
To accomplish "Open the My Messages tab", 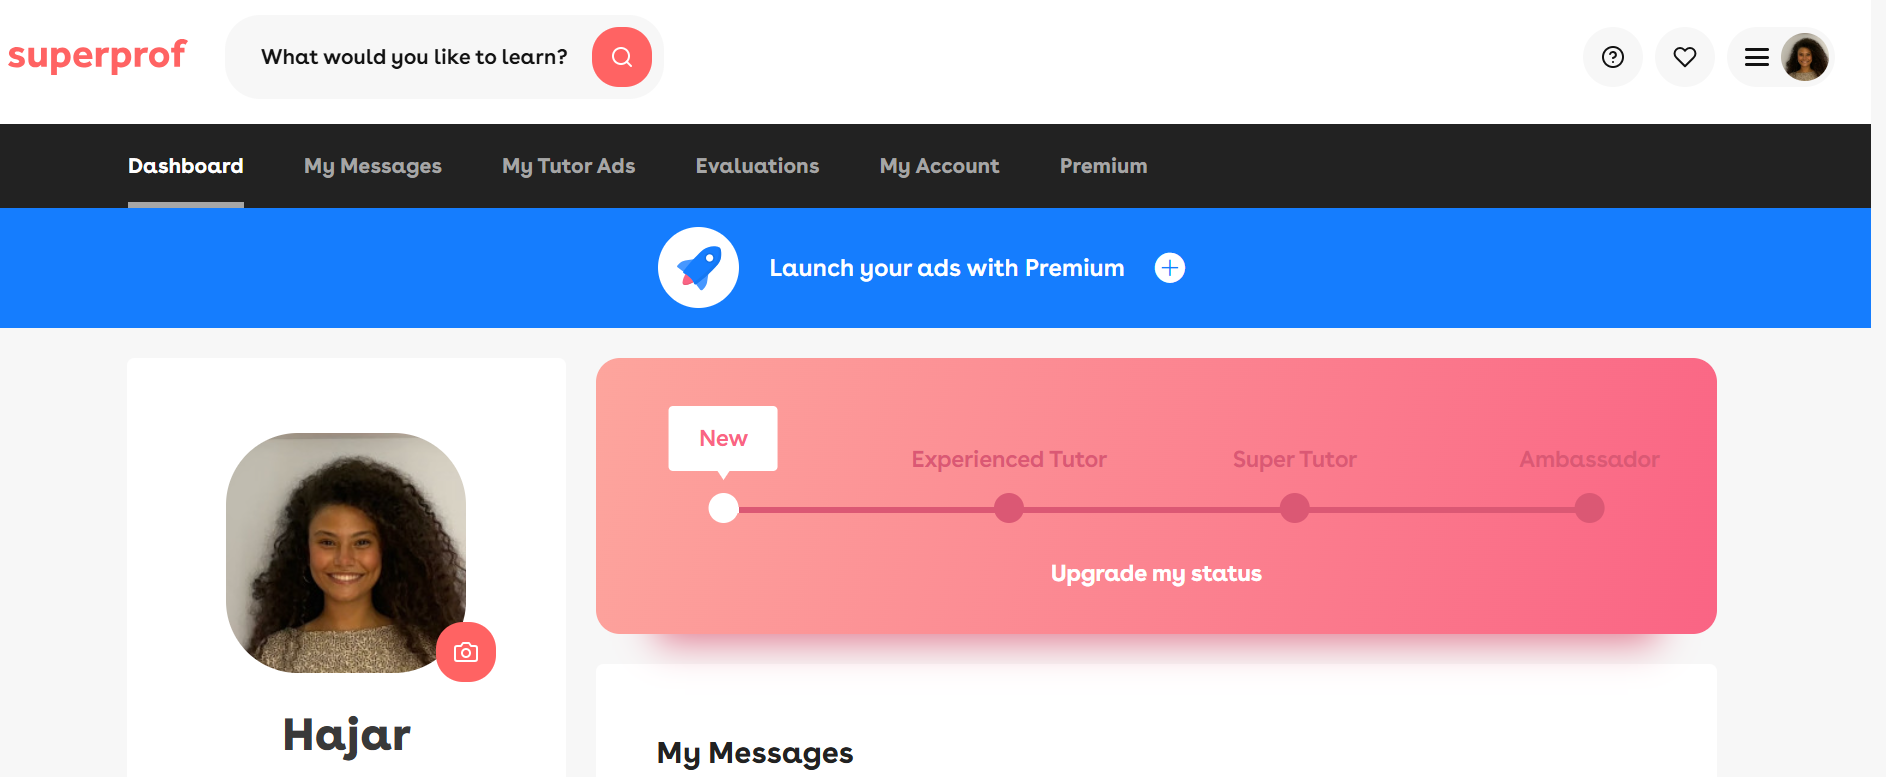I will tap(372, 166).
